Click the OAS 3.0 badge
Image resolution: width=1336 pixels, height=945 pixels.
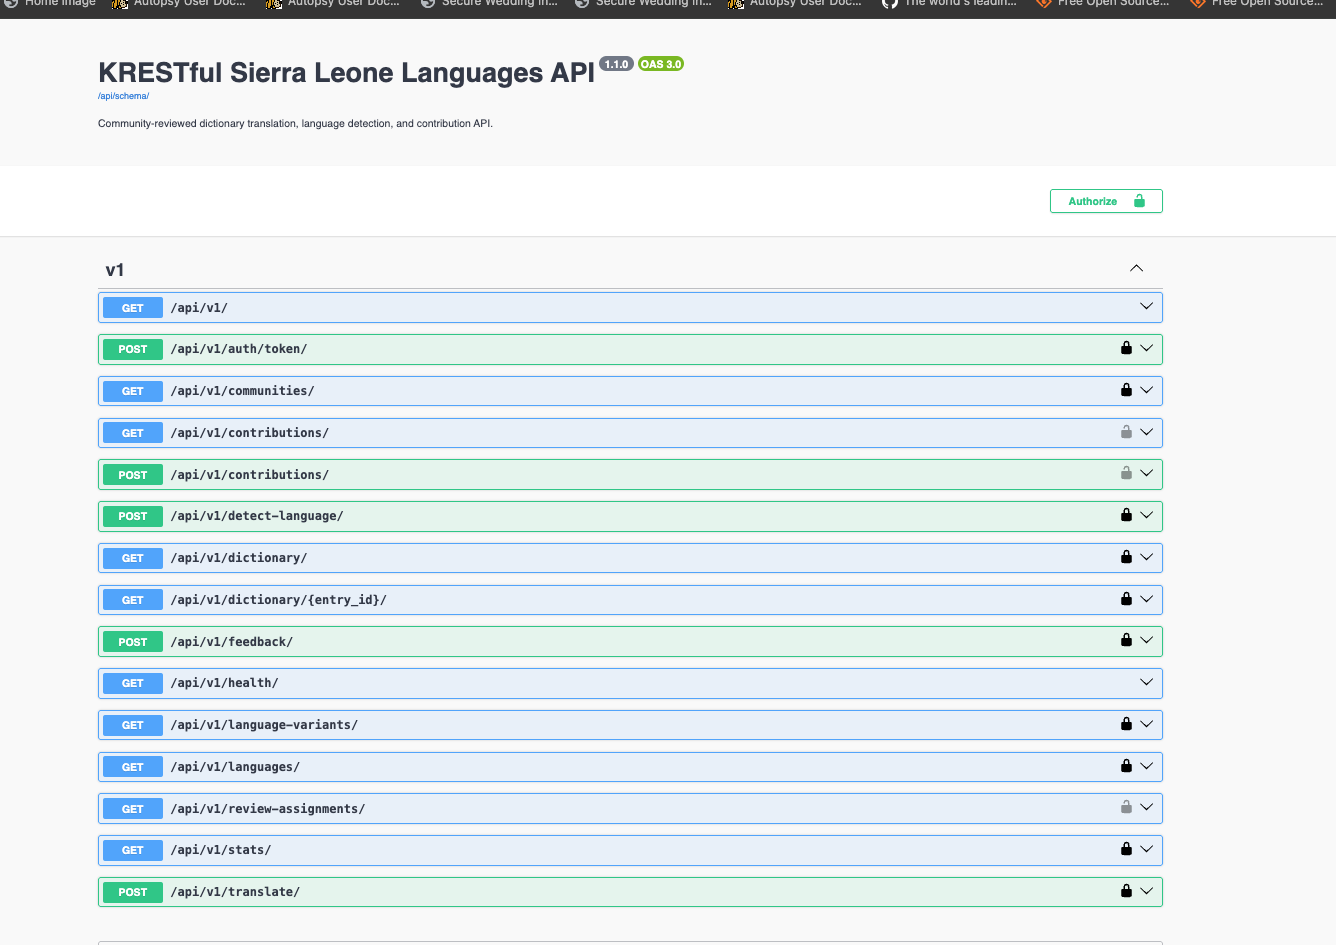pos(661,64)
